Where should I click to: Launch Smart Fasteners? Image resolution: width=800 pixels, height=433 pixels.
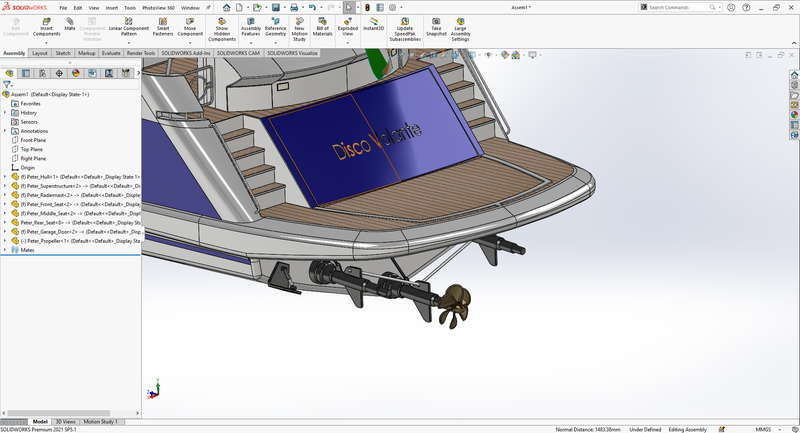coord(163,27)
